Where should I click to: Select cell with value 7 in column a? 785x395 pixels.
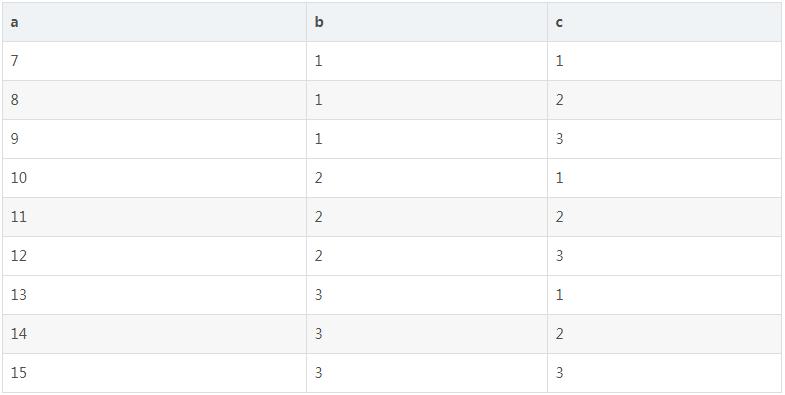click(x=154, y=61)
